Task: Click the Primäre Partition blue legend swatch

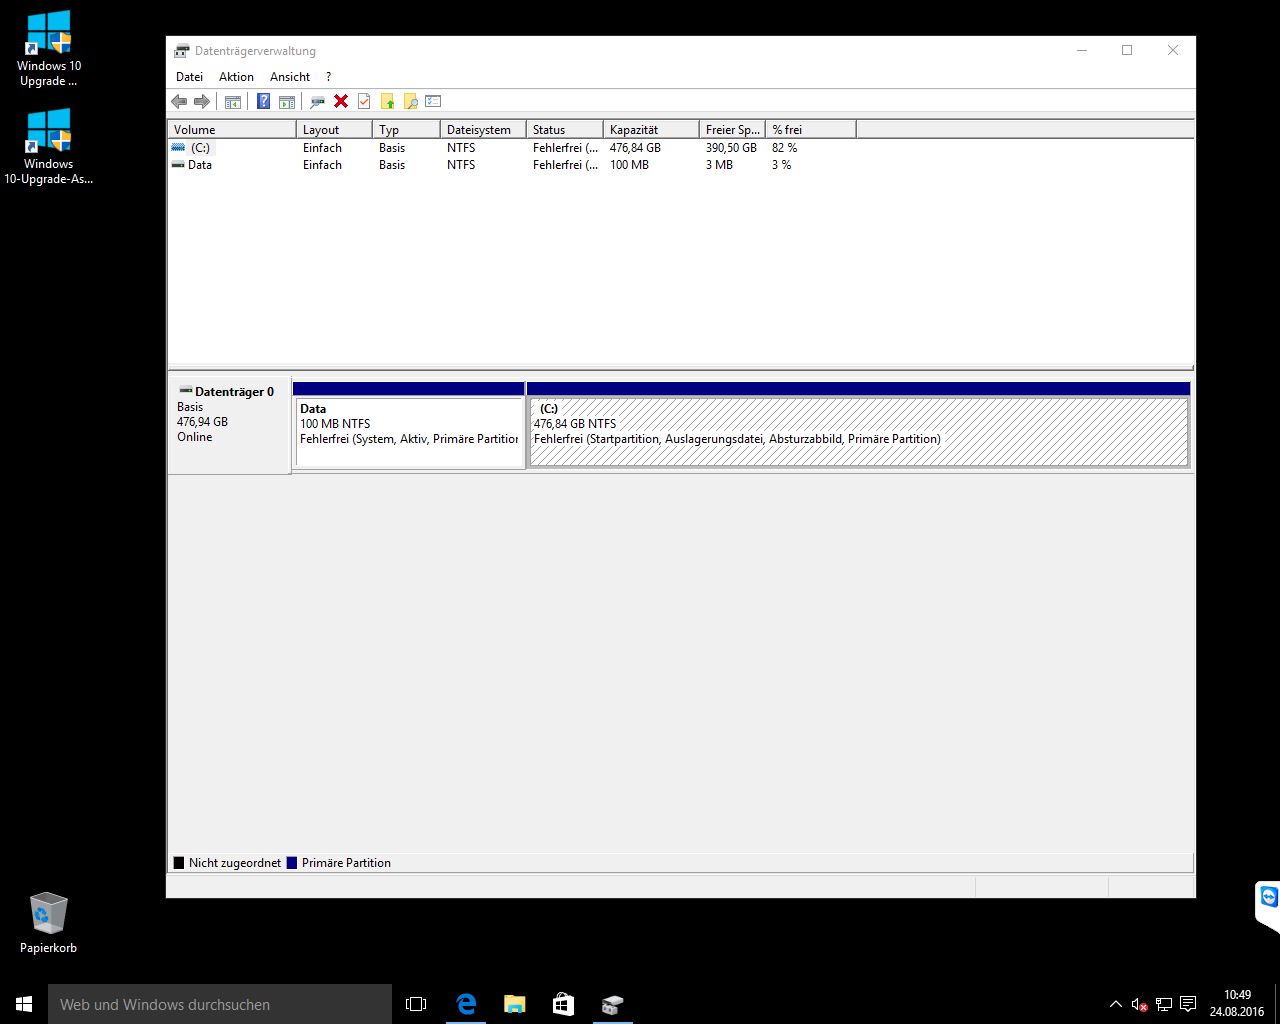Action: click(x=292, y=863)
